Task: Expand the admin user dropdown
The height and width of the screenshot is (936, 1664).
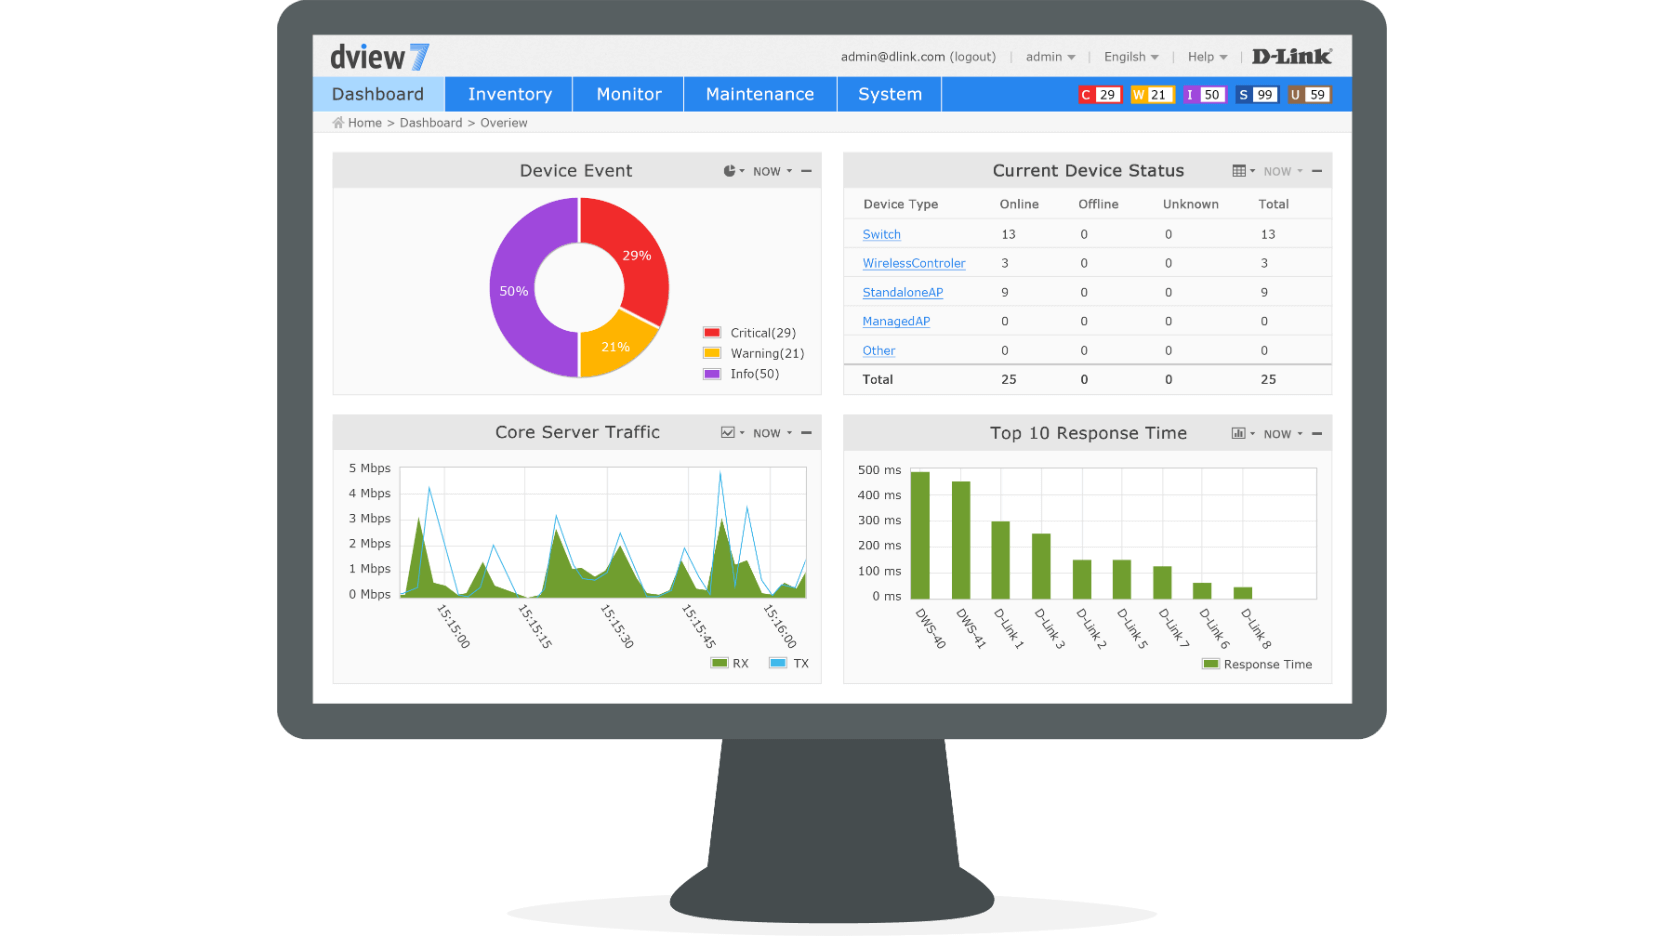Action: (x=1050, y=57)
